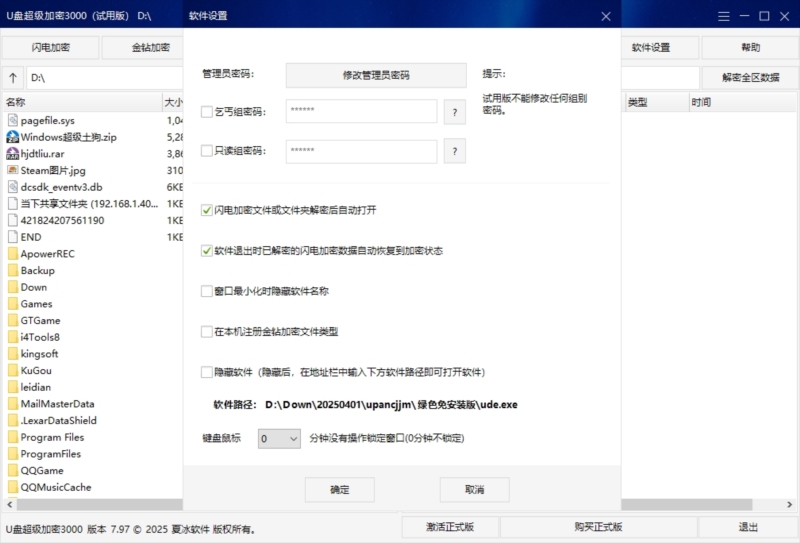
Task: Click the 退出 button
Action: (x=748, y=527)
